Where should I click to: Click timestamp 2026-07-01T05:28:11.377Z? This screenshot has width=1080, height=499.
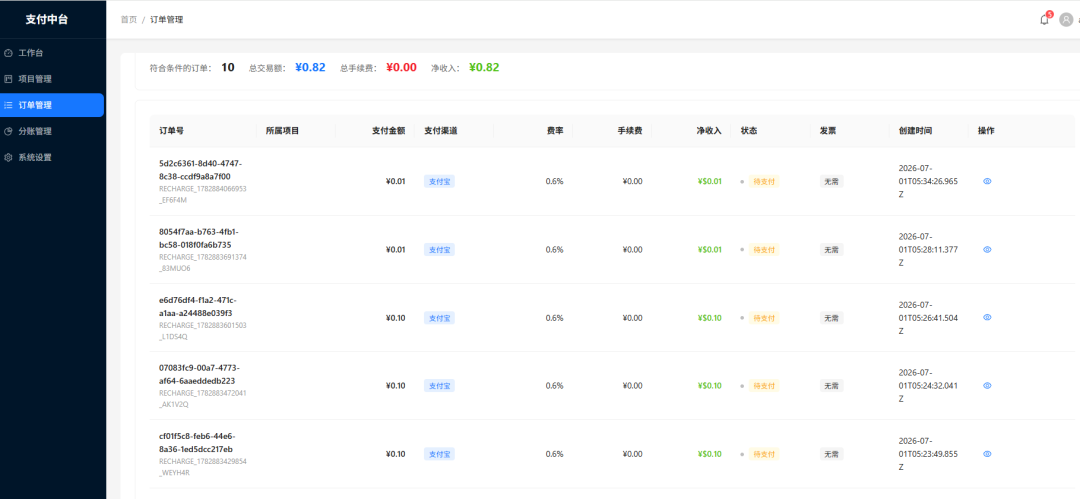pyautogui.click(x=928, y=250)
